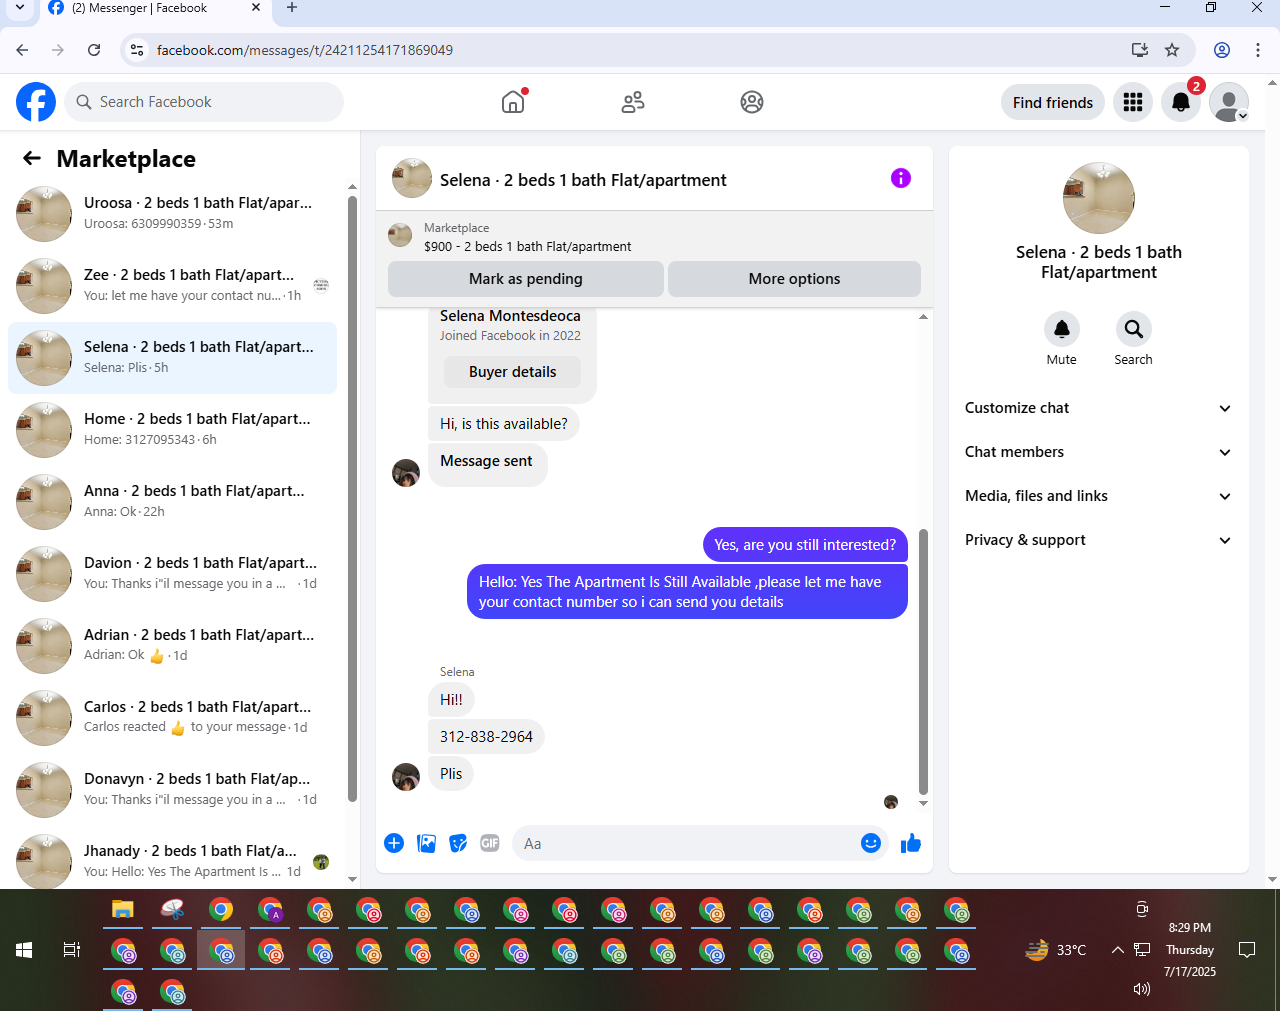Attach a photo file to message
This screenshot has width=1280, height=1011.
pos(426,843)
